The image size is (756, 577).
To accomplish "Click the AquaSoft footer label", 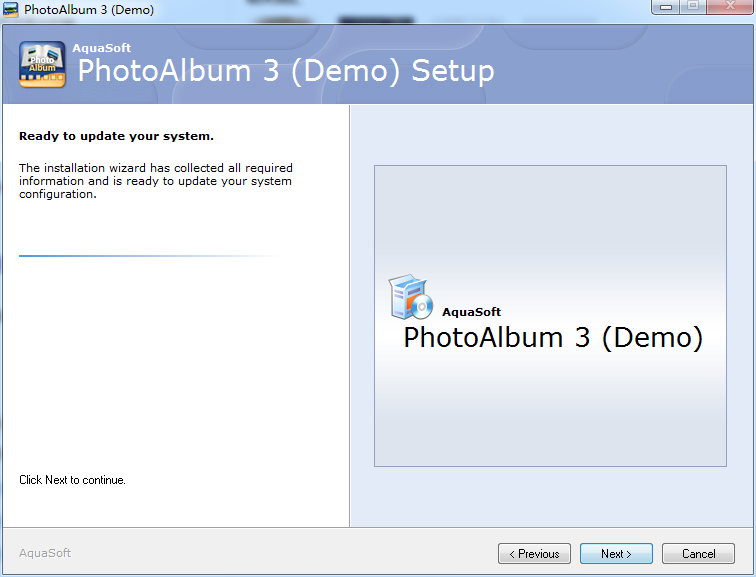I will [45, 553].
